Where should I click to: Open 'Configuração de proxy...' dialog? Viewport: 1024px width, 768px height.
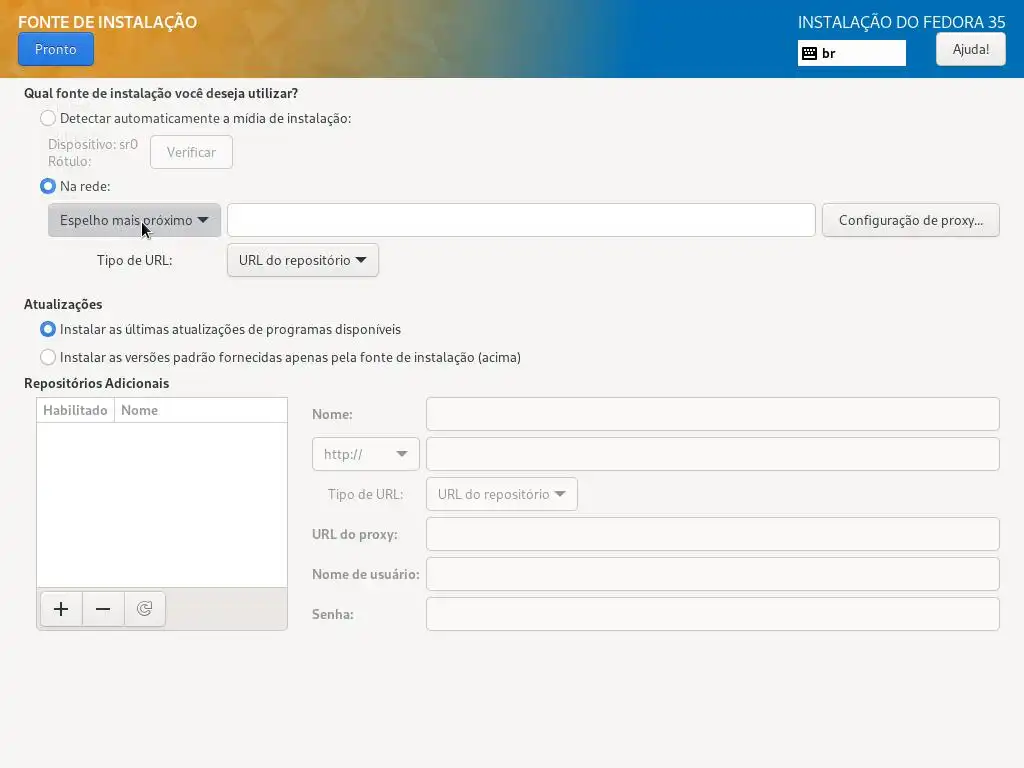[910, 220]
